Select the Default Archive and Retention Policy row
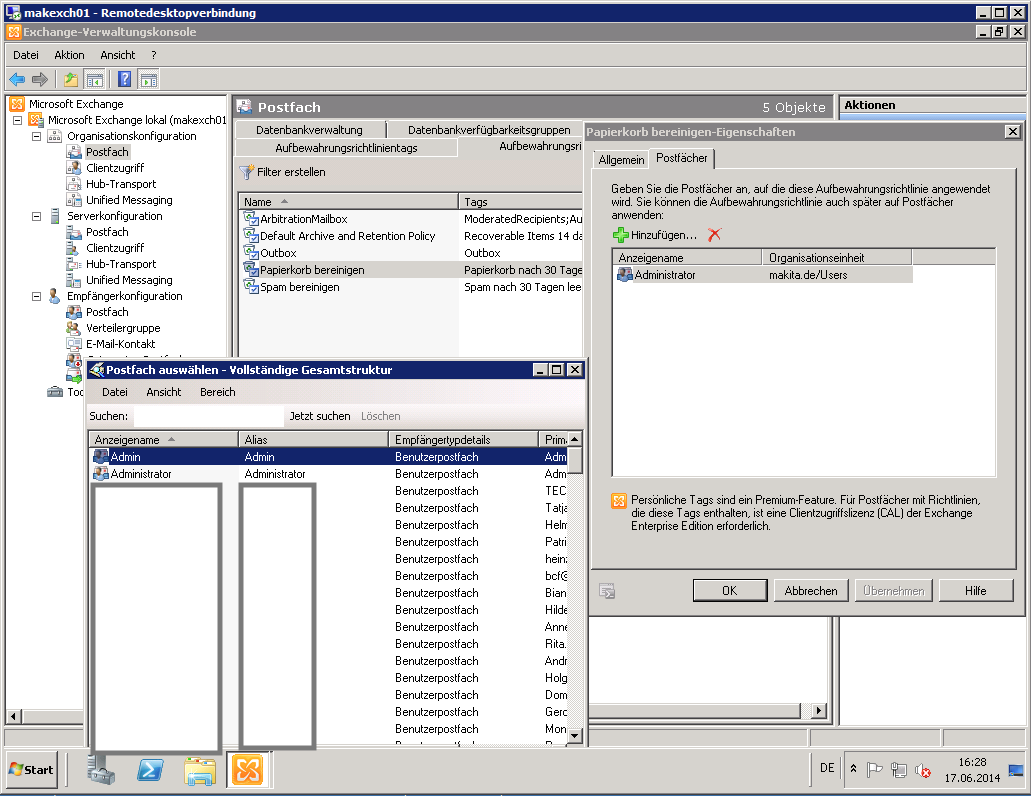Image resolution: width=1031 pixels, height=796 pixels. coord(412,235)
